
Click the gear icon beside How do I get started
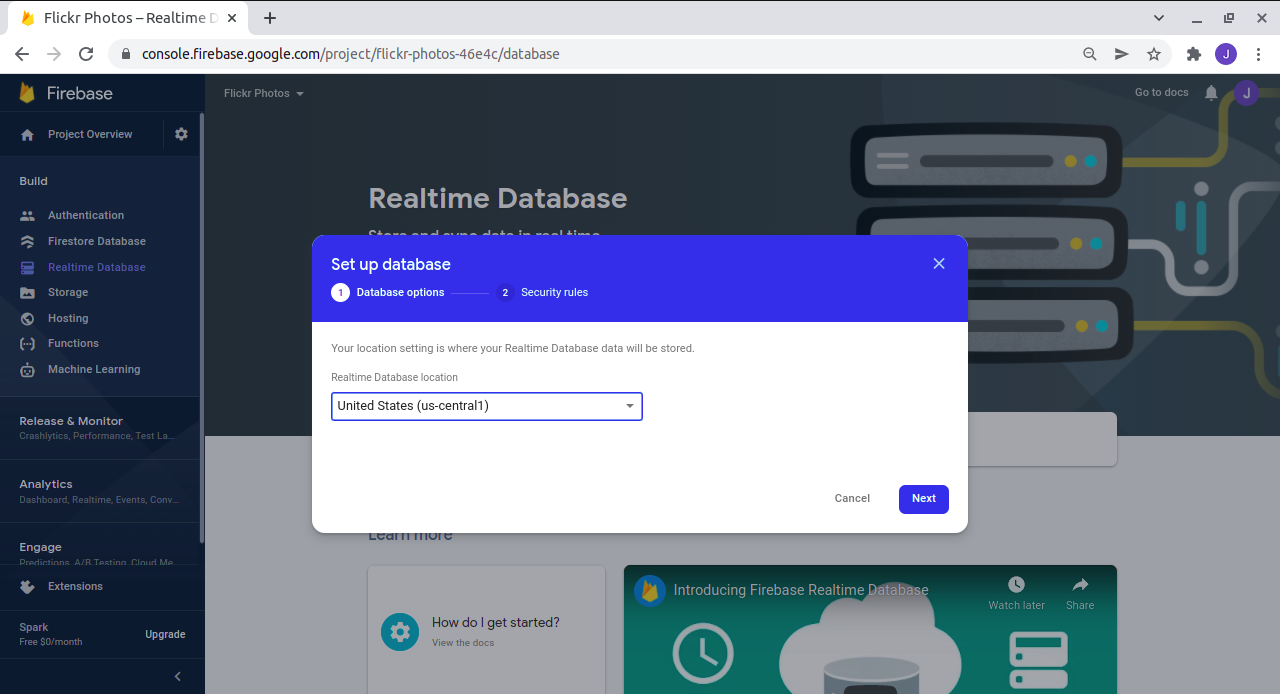coord(400,632)
